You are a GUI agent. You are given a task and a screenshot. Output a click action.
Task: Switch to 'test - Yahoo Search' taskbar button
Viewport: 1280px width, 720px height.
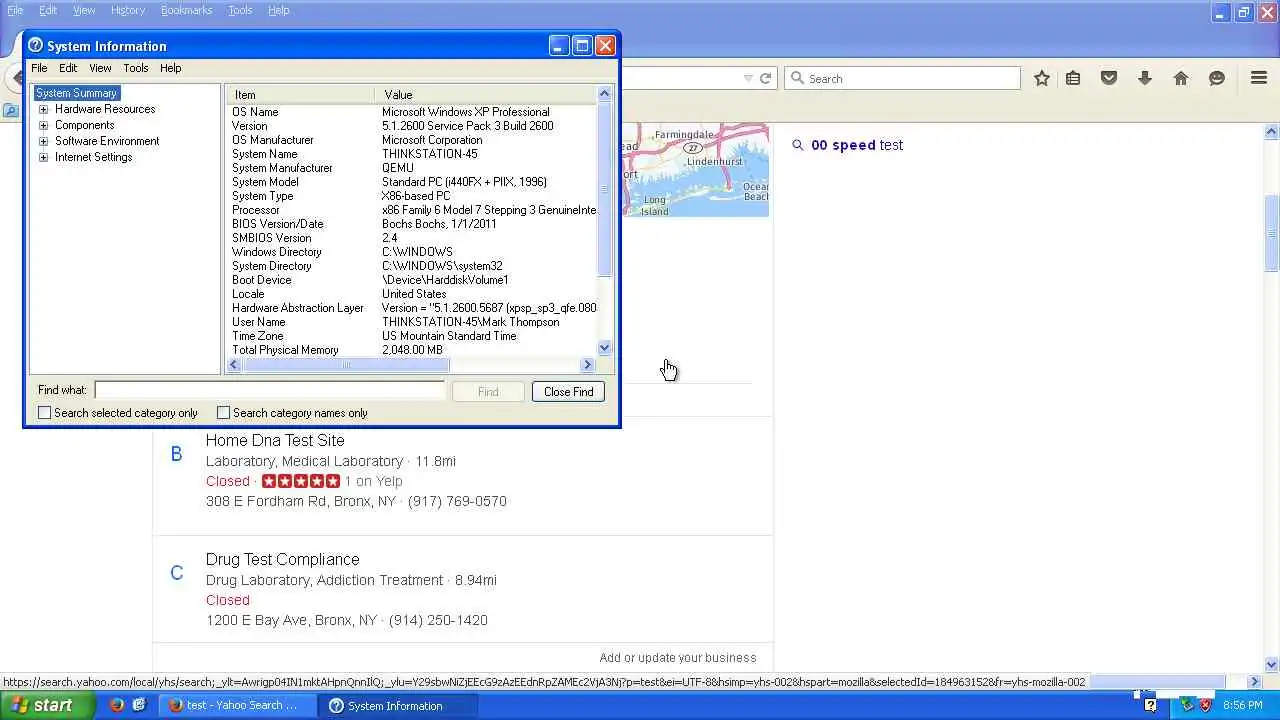coord(240,705)
